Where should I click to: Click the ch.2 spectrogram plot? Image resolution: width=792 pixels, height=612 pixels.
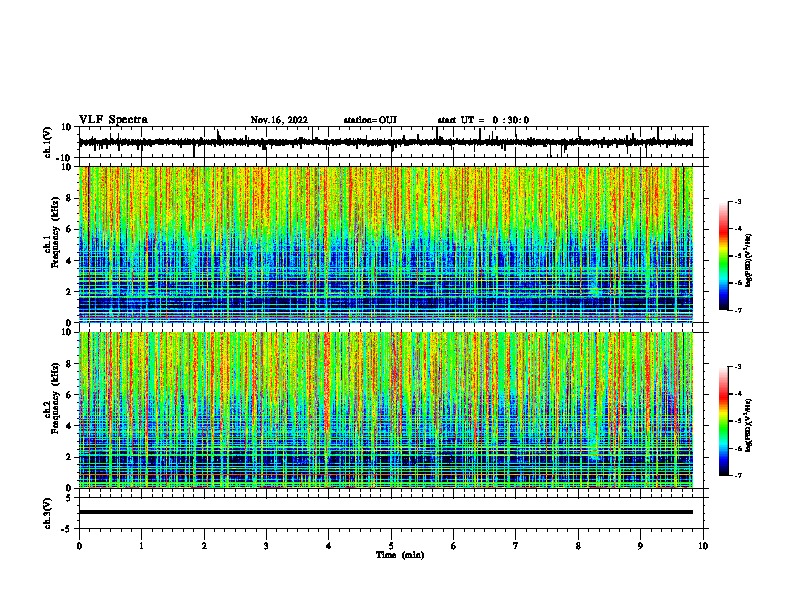[x=385, y=410]
